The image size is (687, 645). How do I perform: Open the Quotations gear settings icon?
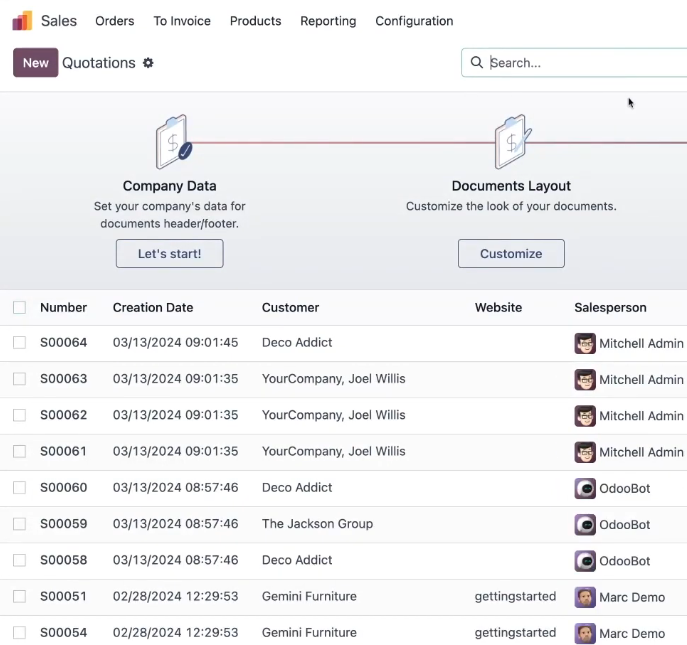tap(148, 63)
